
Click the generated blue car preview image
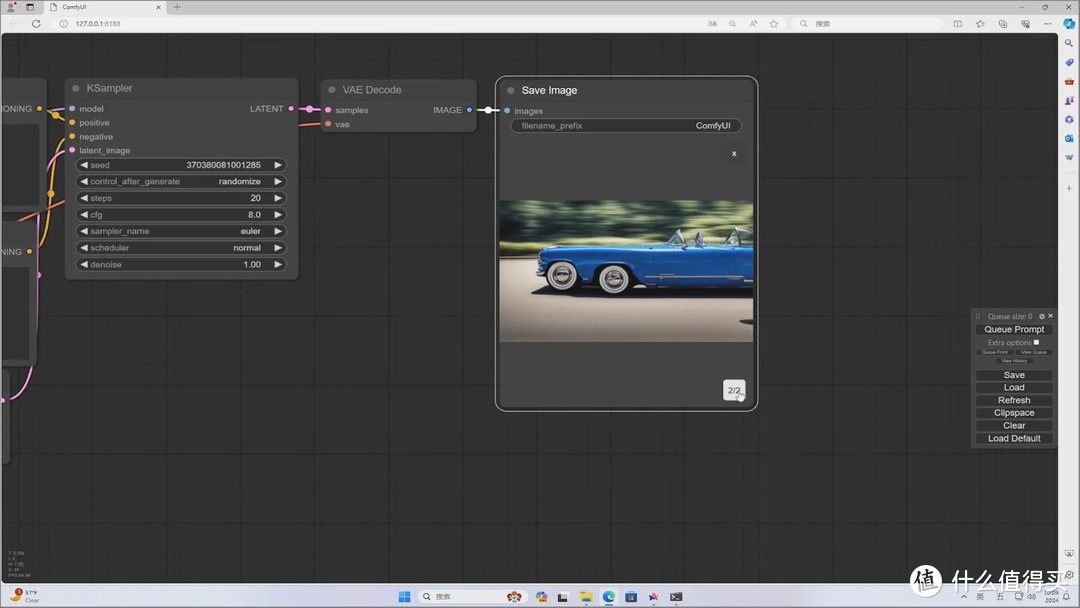tap(626, 271)
